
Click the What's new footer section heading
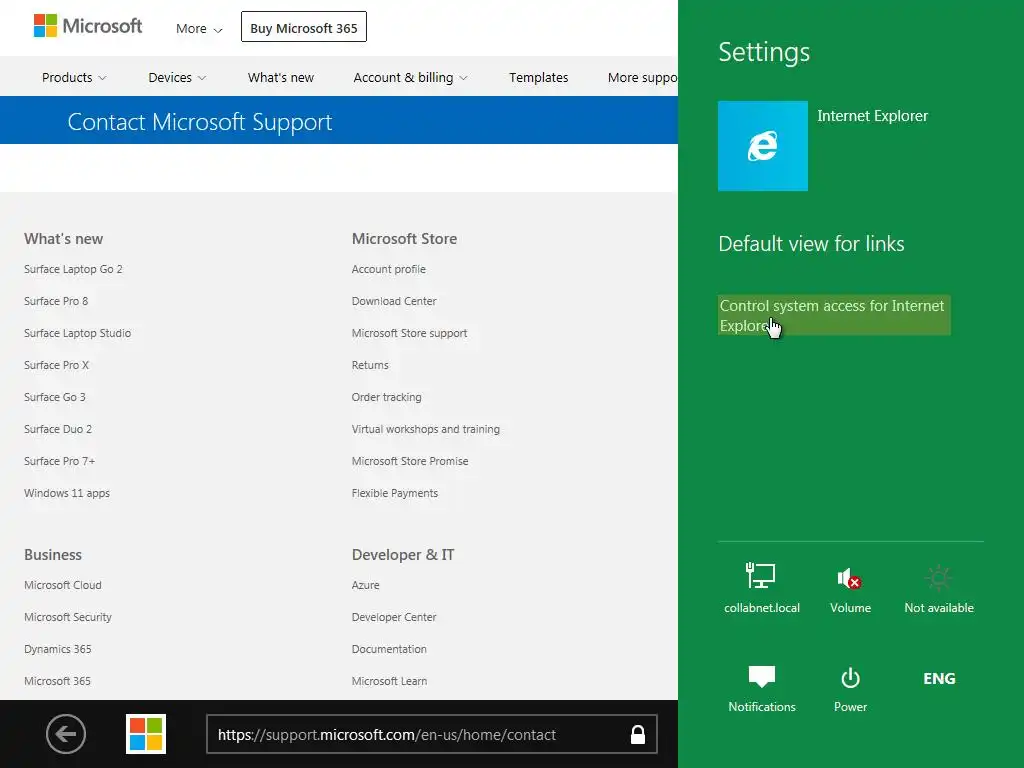coord(63,239)
